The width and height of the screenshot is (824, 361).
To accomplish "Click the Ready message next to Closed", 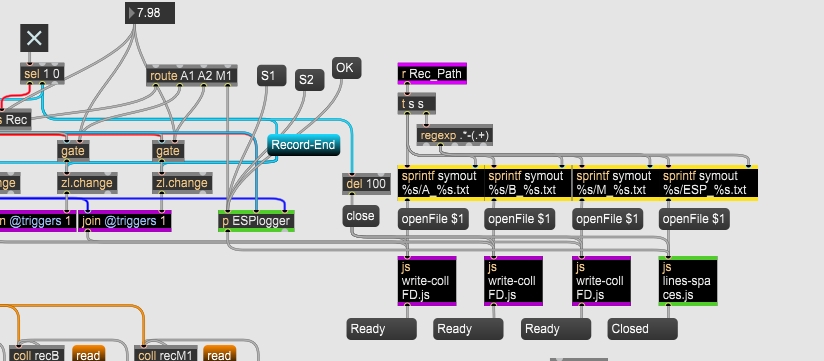I will tap(556, 329).
